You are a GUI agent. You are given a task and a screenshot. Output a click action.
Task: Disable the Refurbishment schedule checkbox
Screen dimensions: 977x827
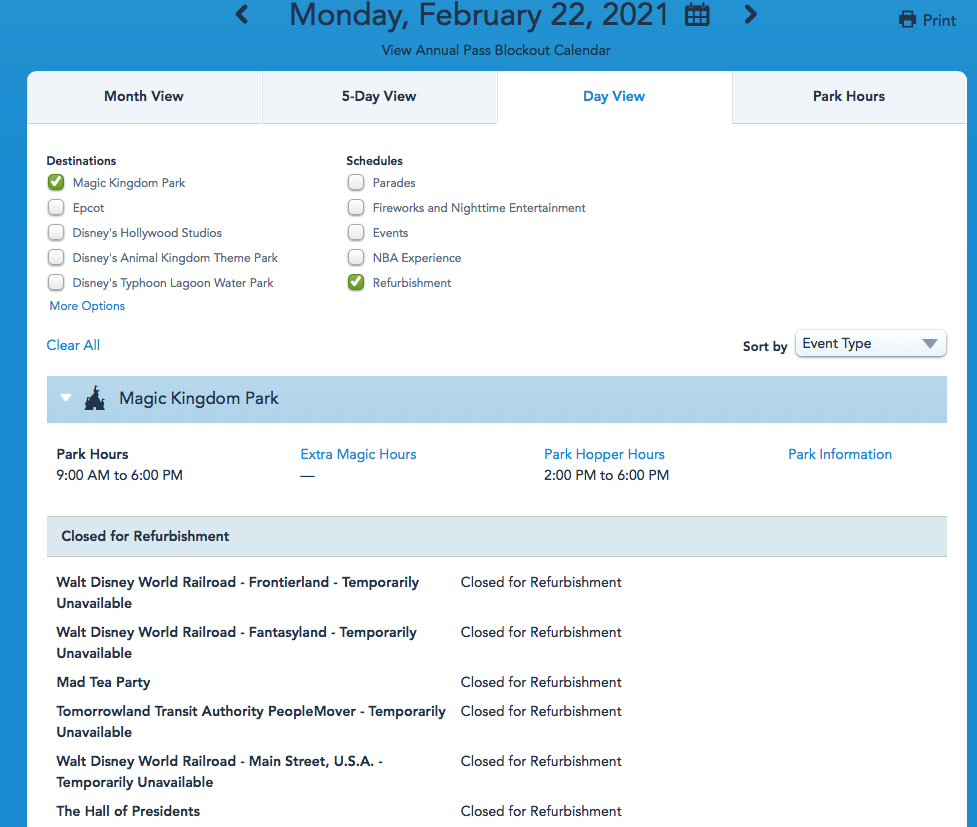click(356, 283)
